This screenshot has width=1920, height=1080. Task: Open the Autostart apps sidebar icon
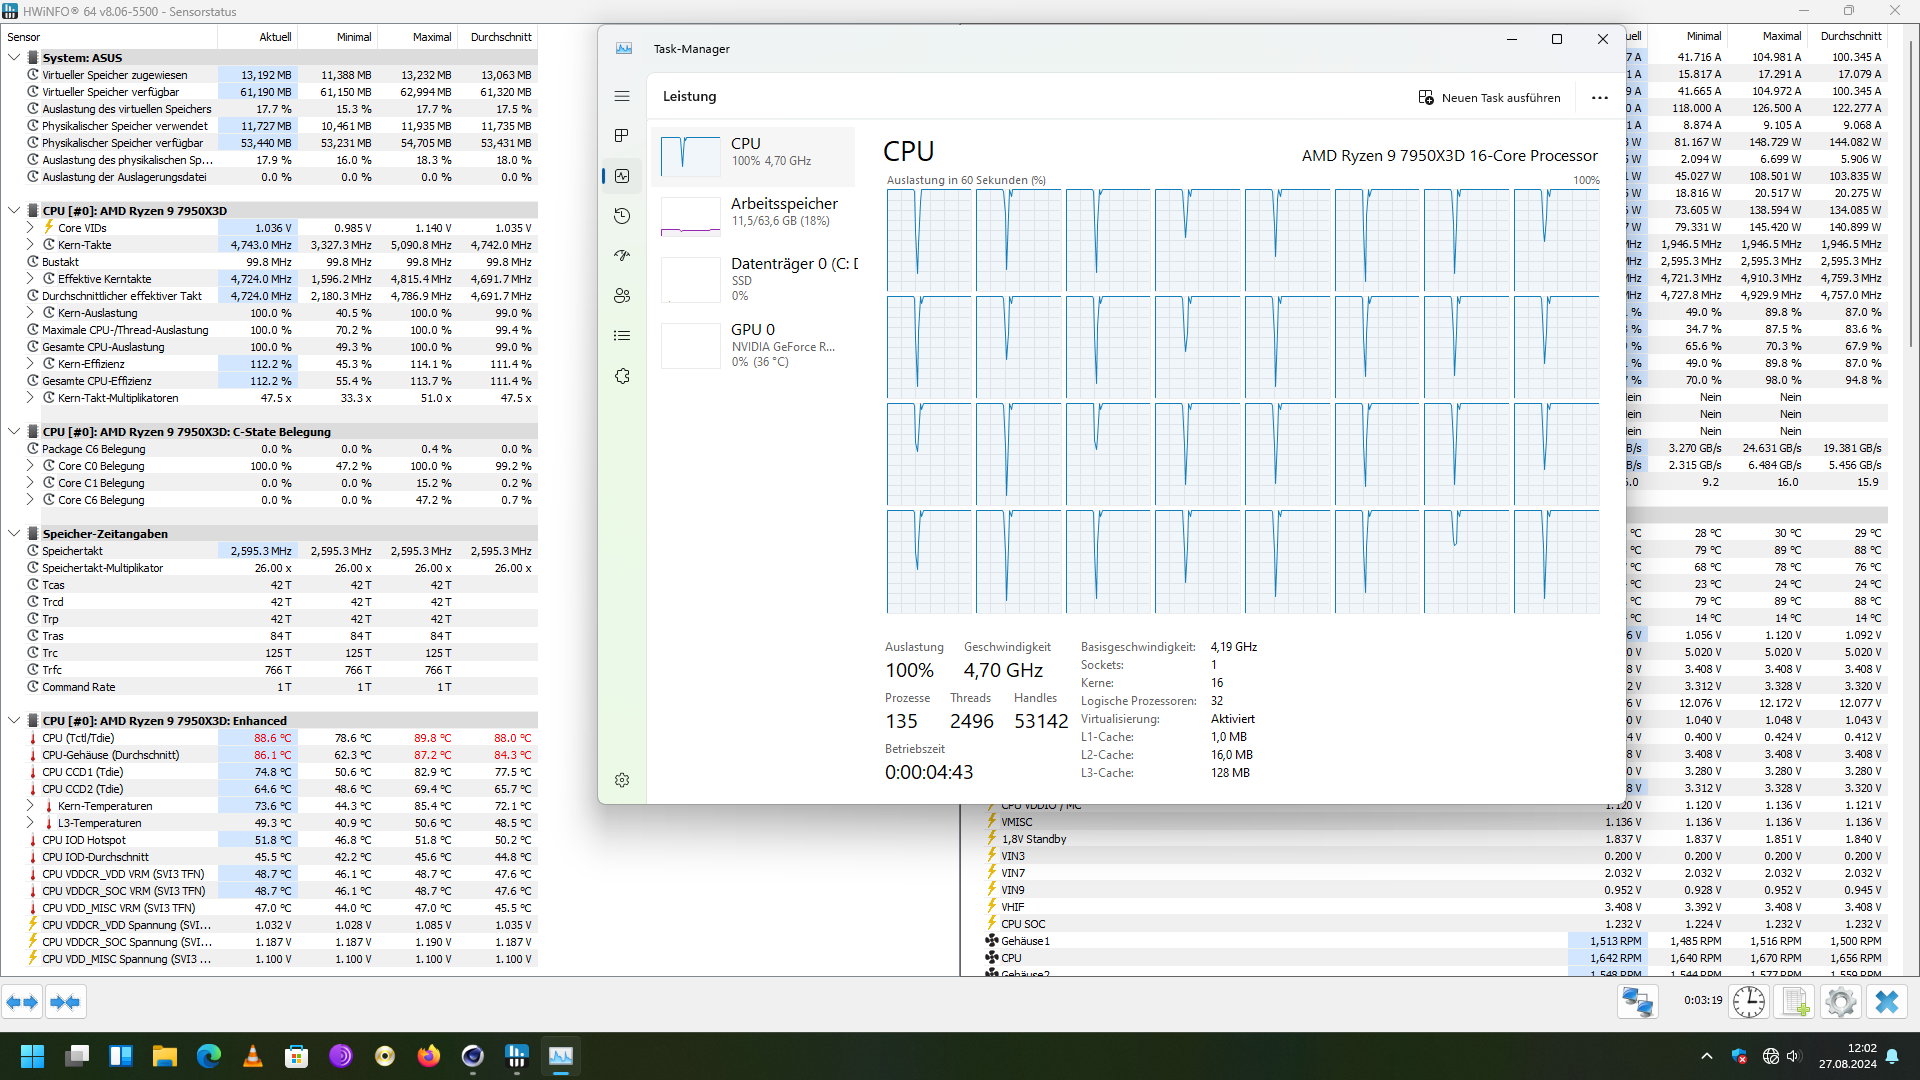tap(622, 256)
